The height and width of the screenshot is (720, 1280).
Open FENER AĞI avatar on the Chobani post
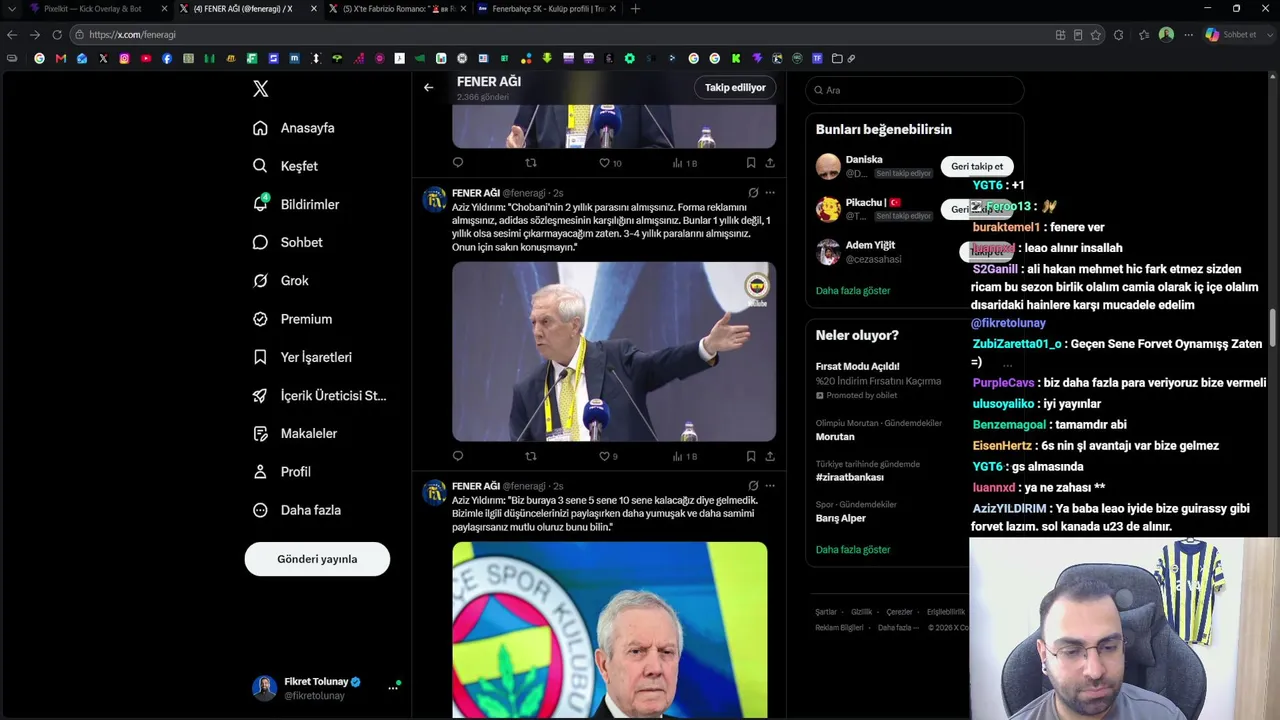pyautogui.click(x=435, y=199)
